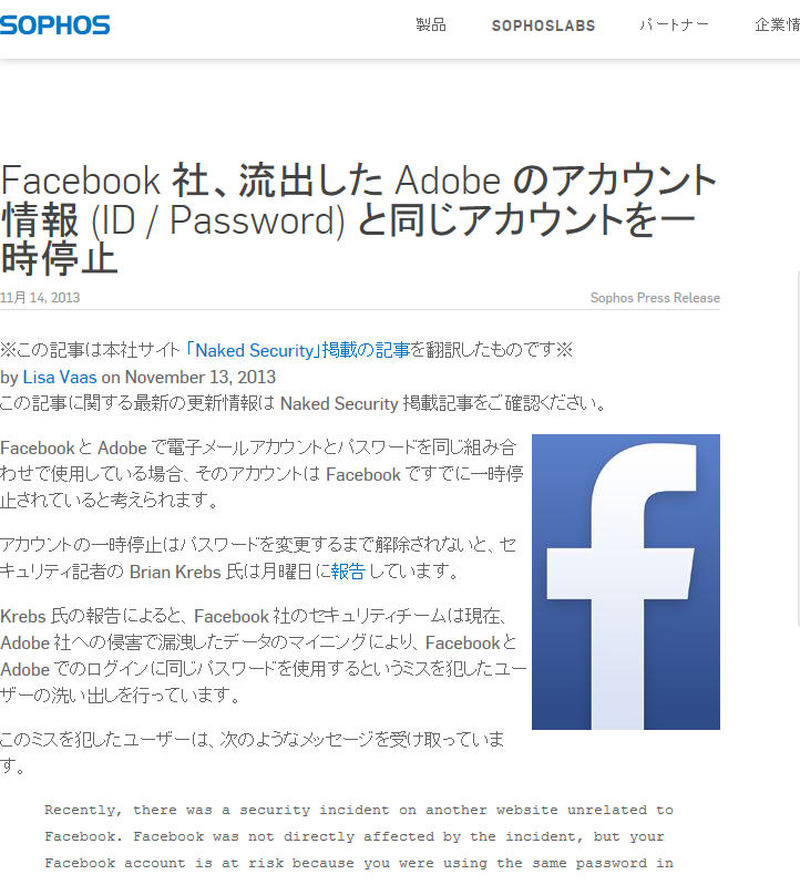
Task: Click the article headline about Facebook and Adobe
Action: (358, 219)
